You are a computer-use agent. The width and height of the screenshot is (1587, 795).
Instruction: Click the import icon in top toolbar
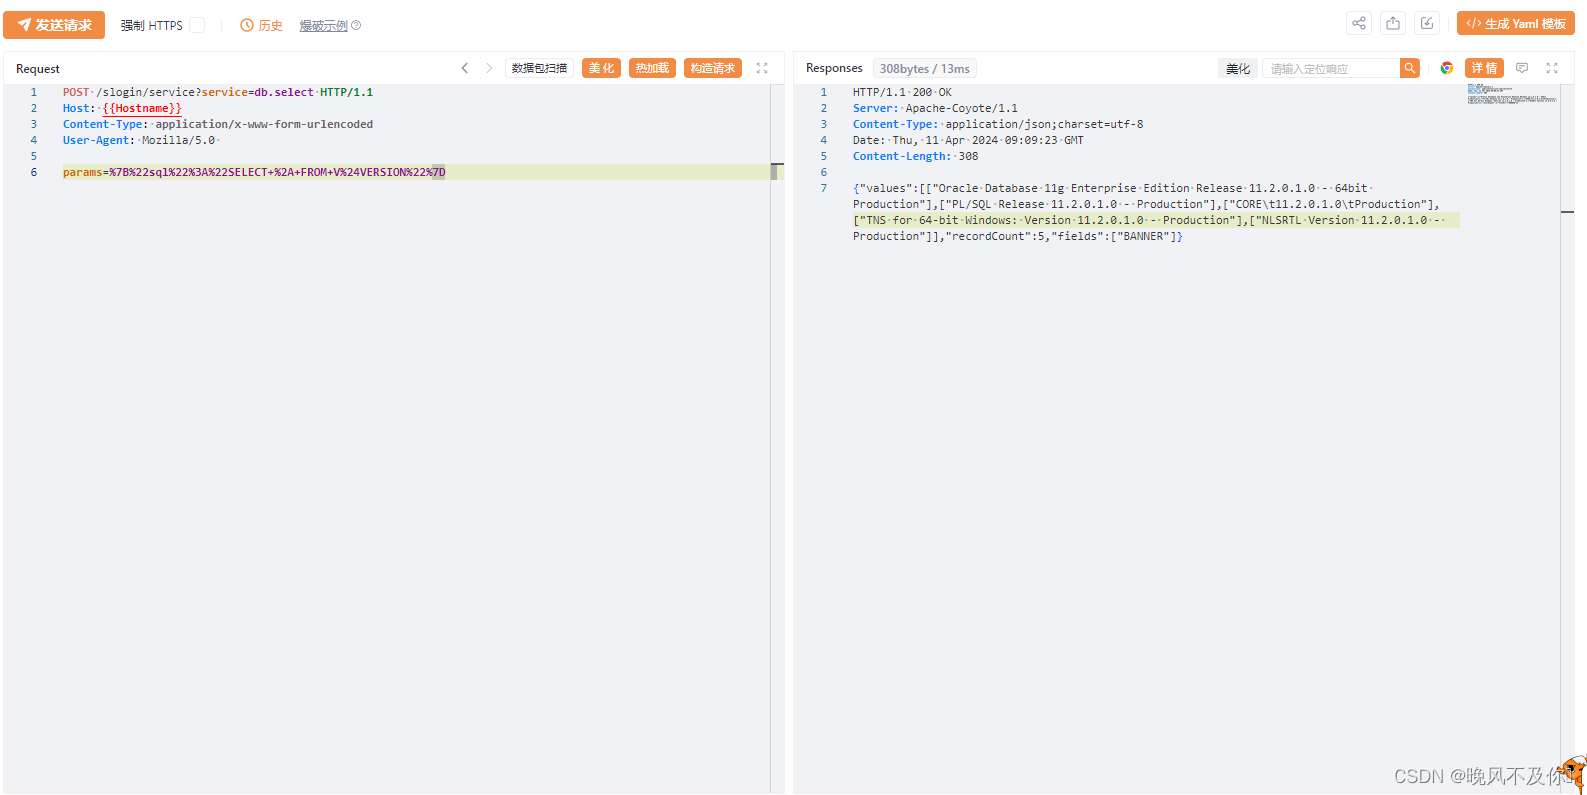pos(1427,24)
